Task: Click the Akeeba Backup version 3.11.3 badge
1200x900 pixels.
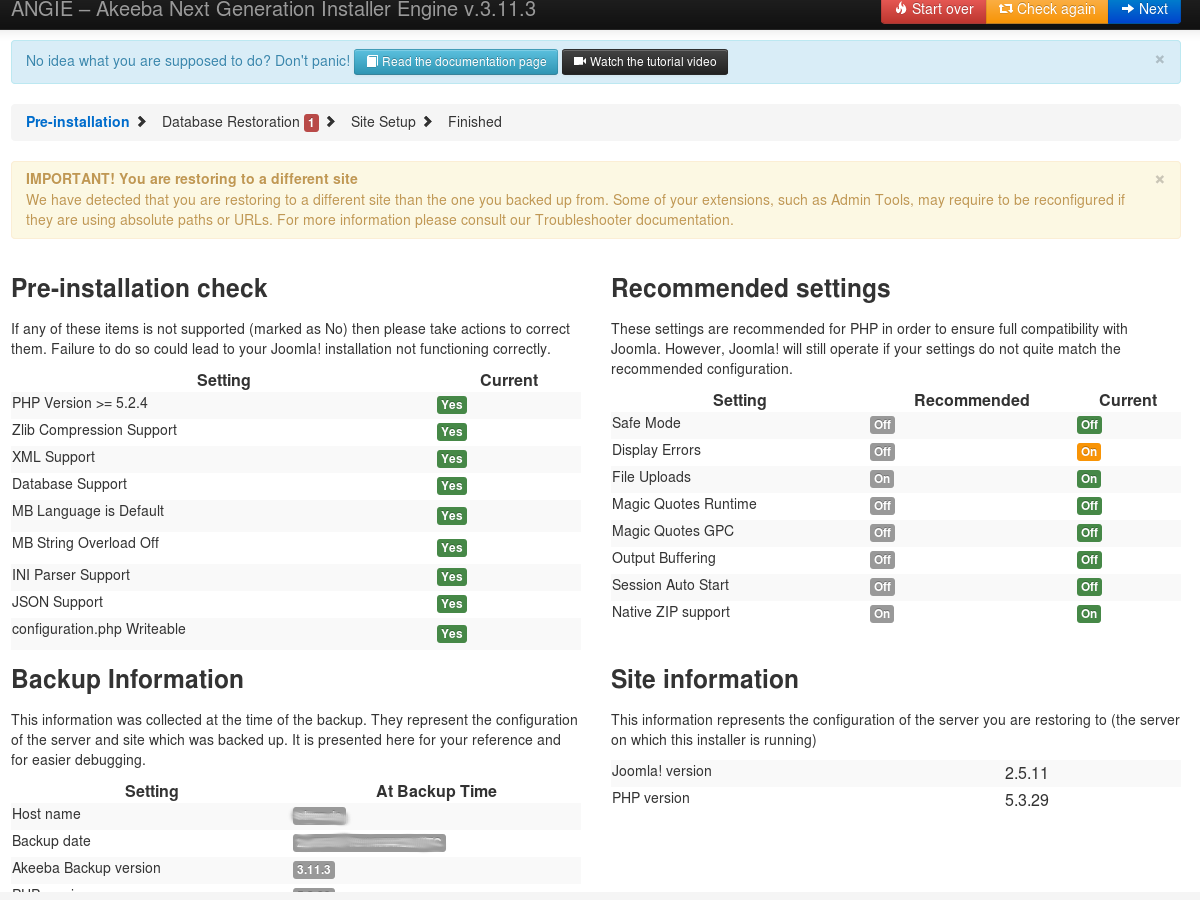Action: [x=314, y=870]
